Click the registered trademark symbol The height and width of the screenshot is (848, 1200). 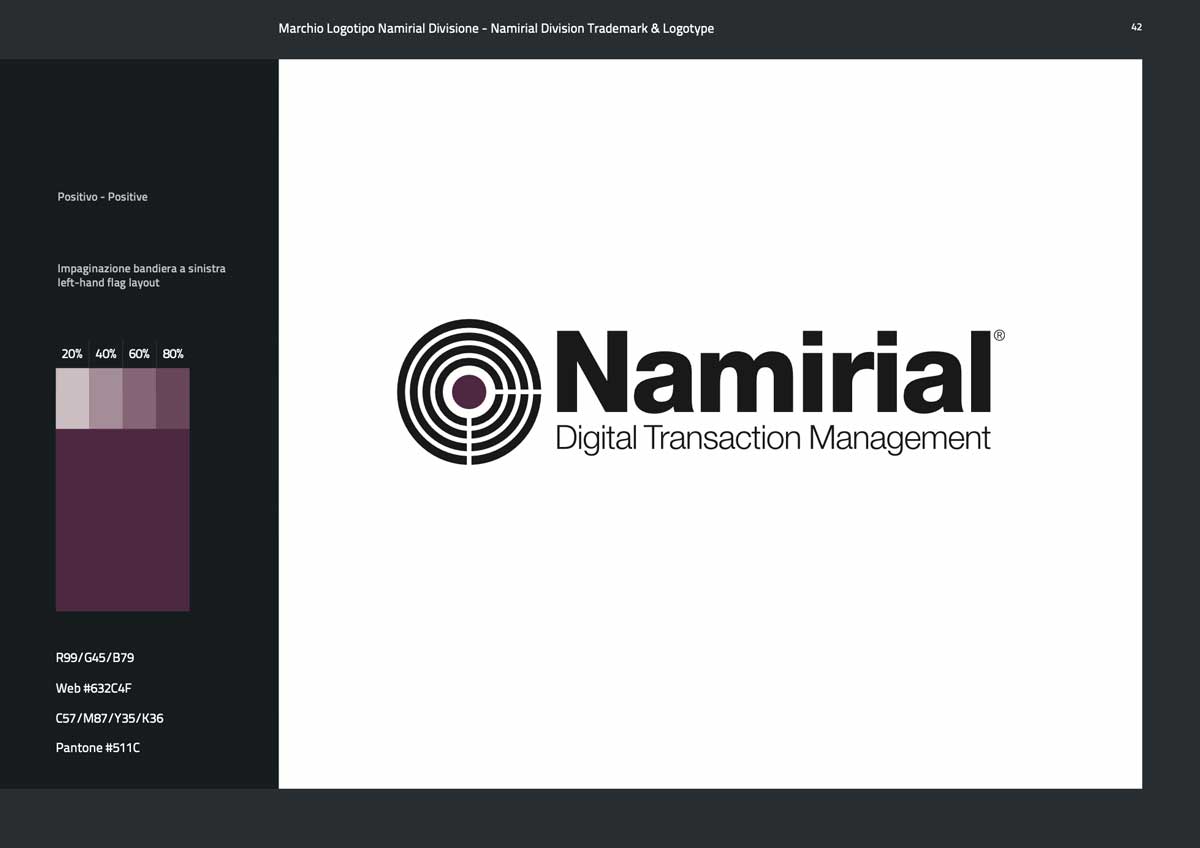[x=999, y=336]
